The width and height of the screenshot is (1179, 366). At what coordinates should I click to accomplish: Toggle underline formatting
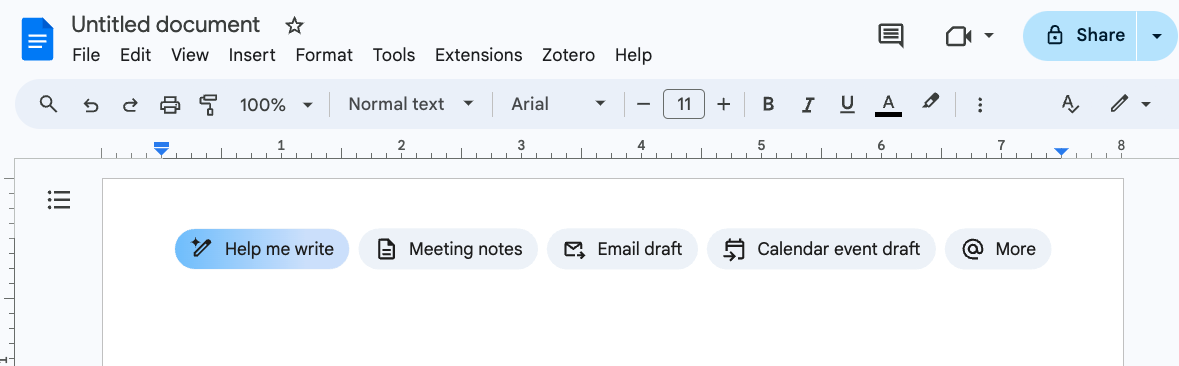pos(847,104)
